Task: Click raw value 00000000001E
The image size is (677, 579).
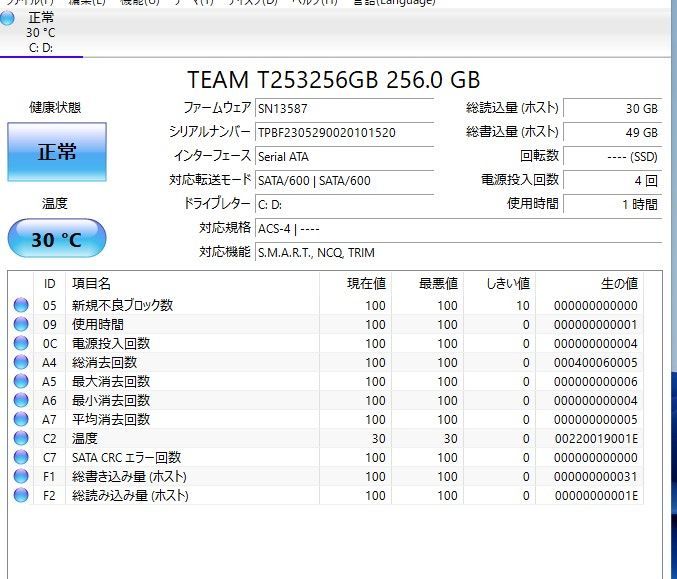Action: click(x=596, y=496)
